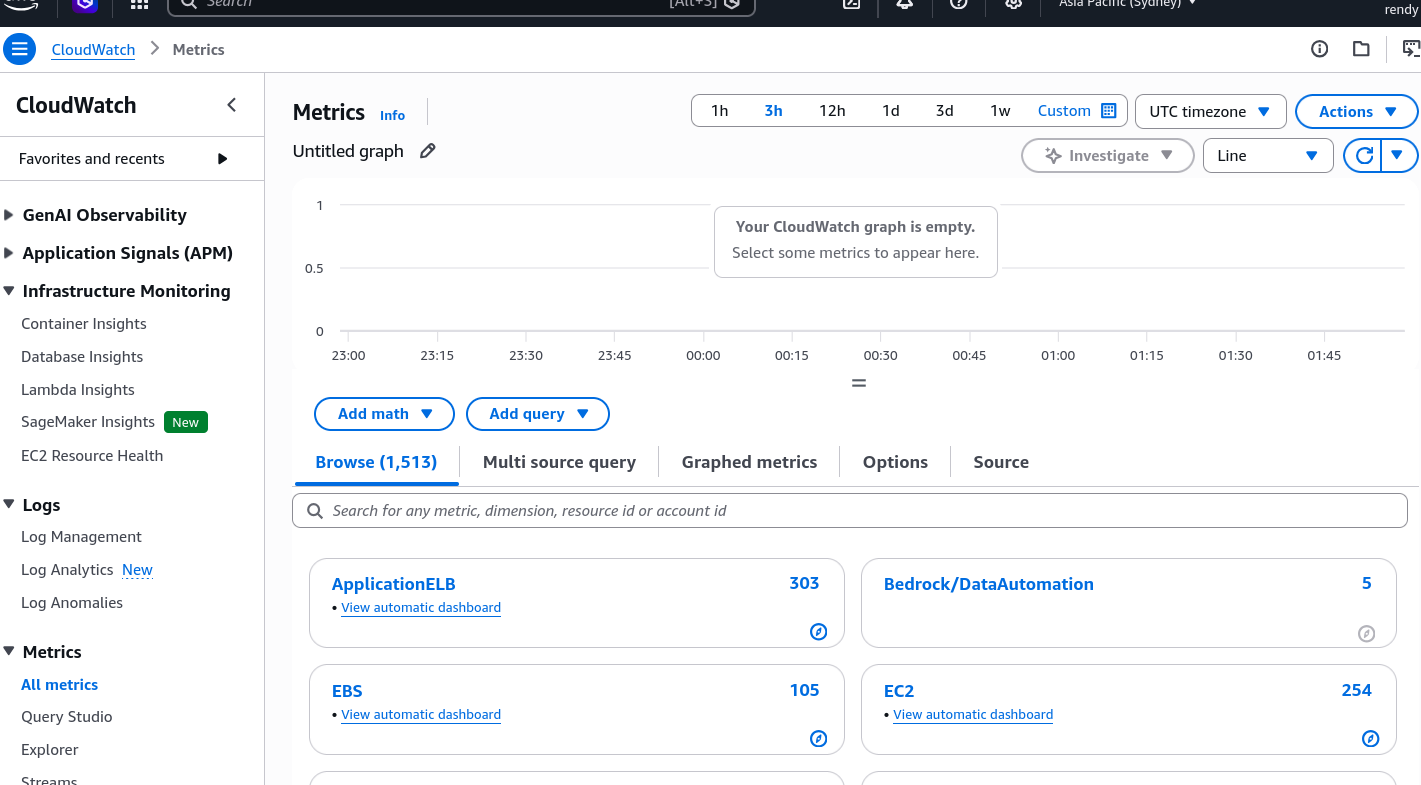Screen dimensions: 1421x785
Task: Click the info circle icon in the breadcrumb bar
Action: pyautogui.click(x=1320, y=49)
